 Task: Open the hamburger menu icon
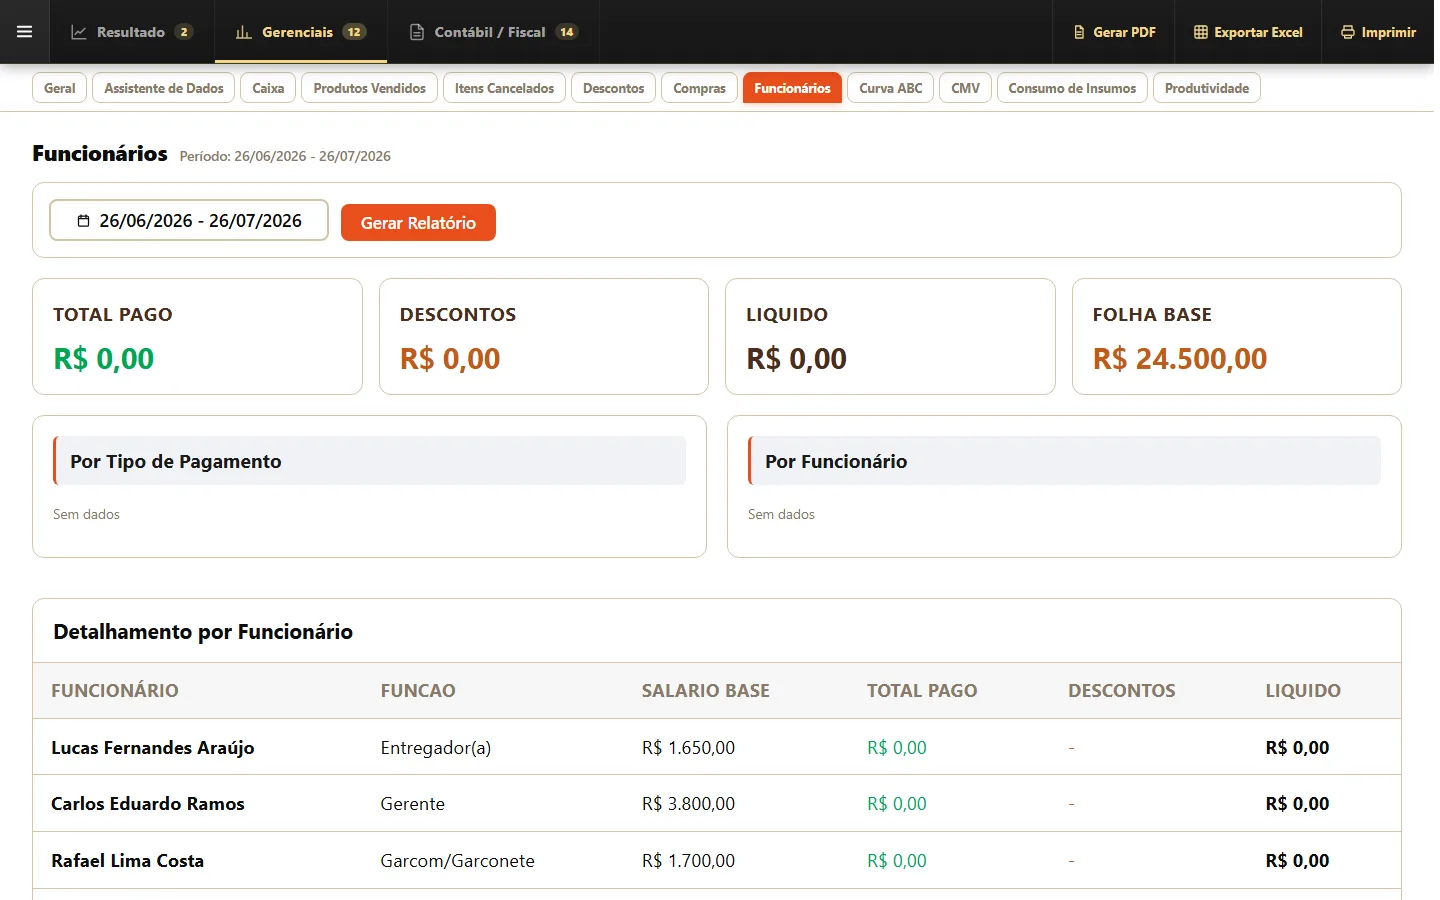coord(25,32)
